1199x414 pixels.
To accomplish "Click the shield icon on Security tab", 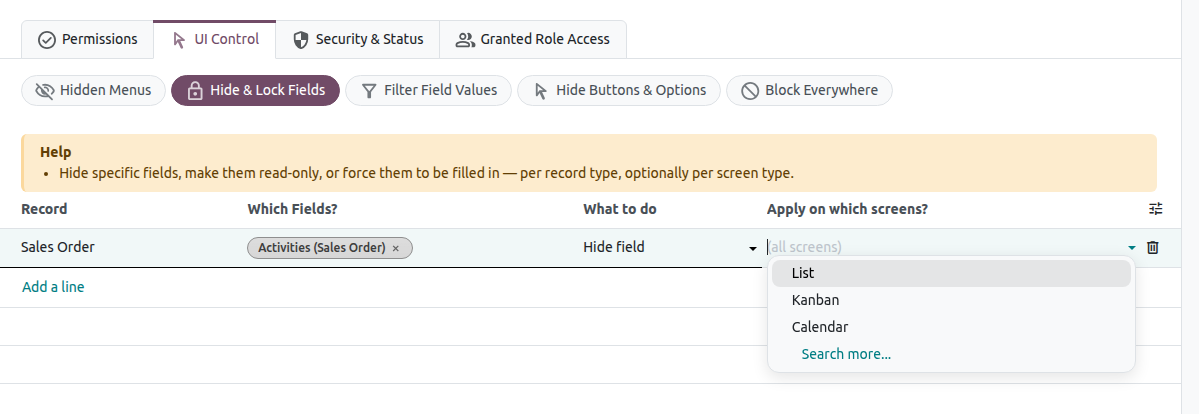I will point(301,40).
